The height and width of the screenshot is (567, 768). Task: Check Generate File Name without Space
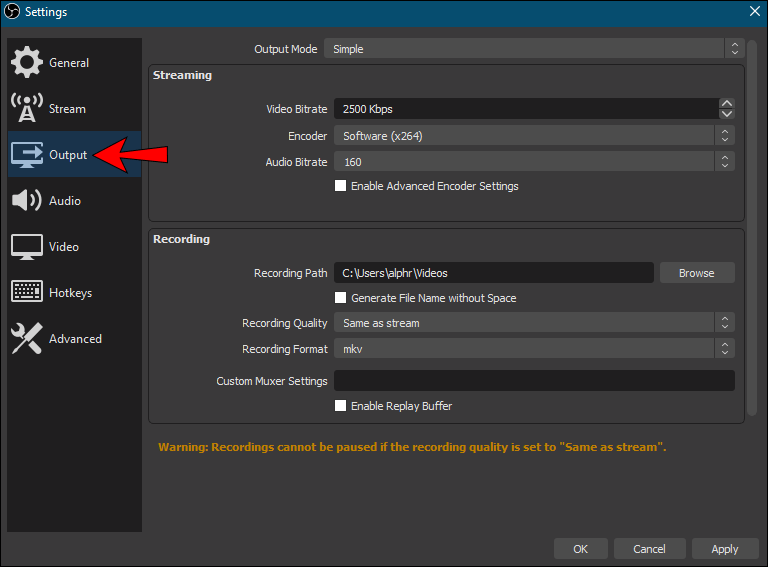coord(341,298)
